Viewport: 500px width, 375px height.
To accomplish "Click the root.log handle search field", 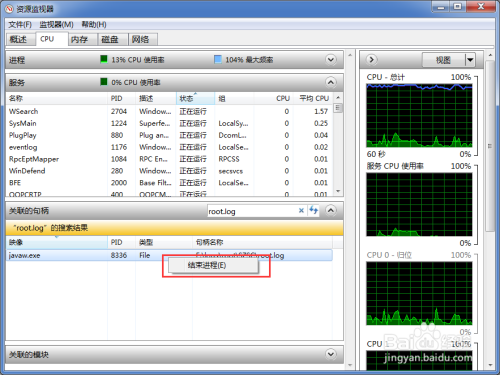I will [252, 211].
